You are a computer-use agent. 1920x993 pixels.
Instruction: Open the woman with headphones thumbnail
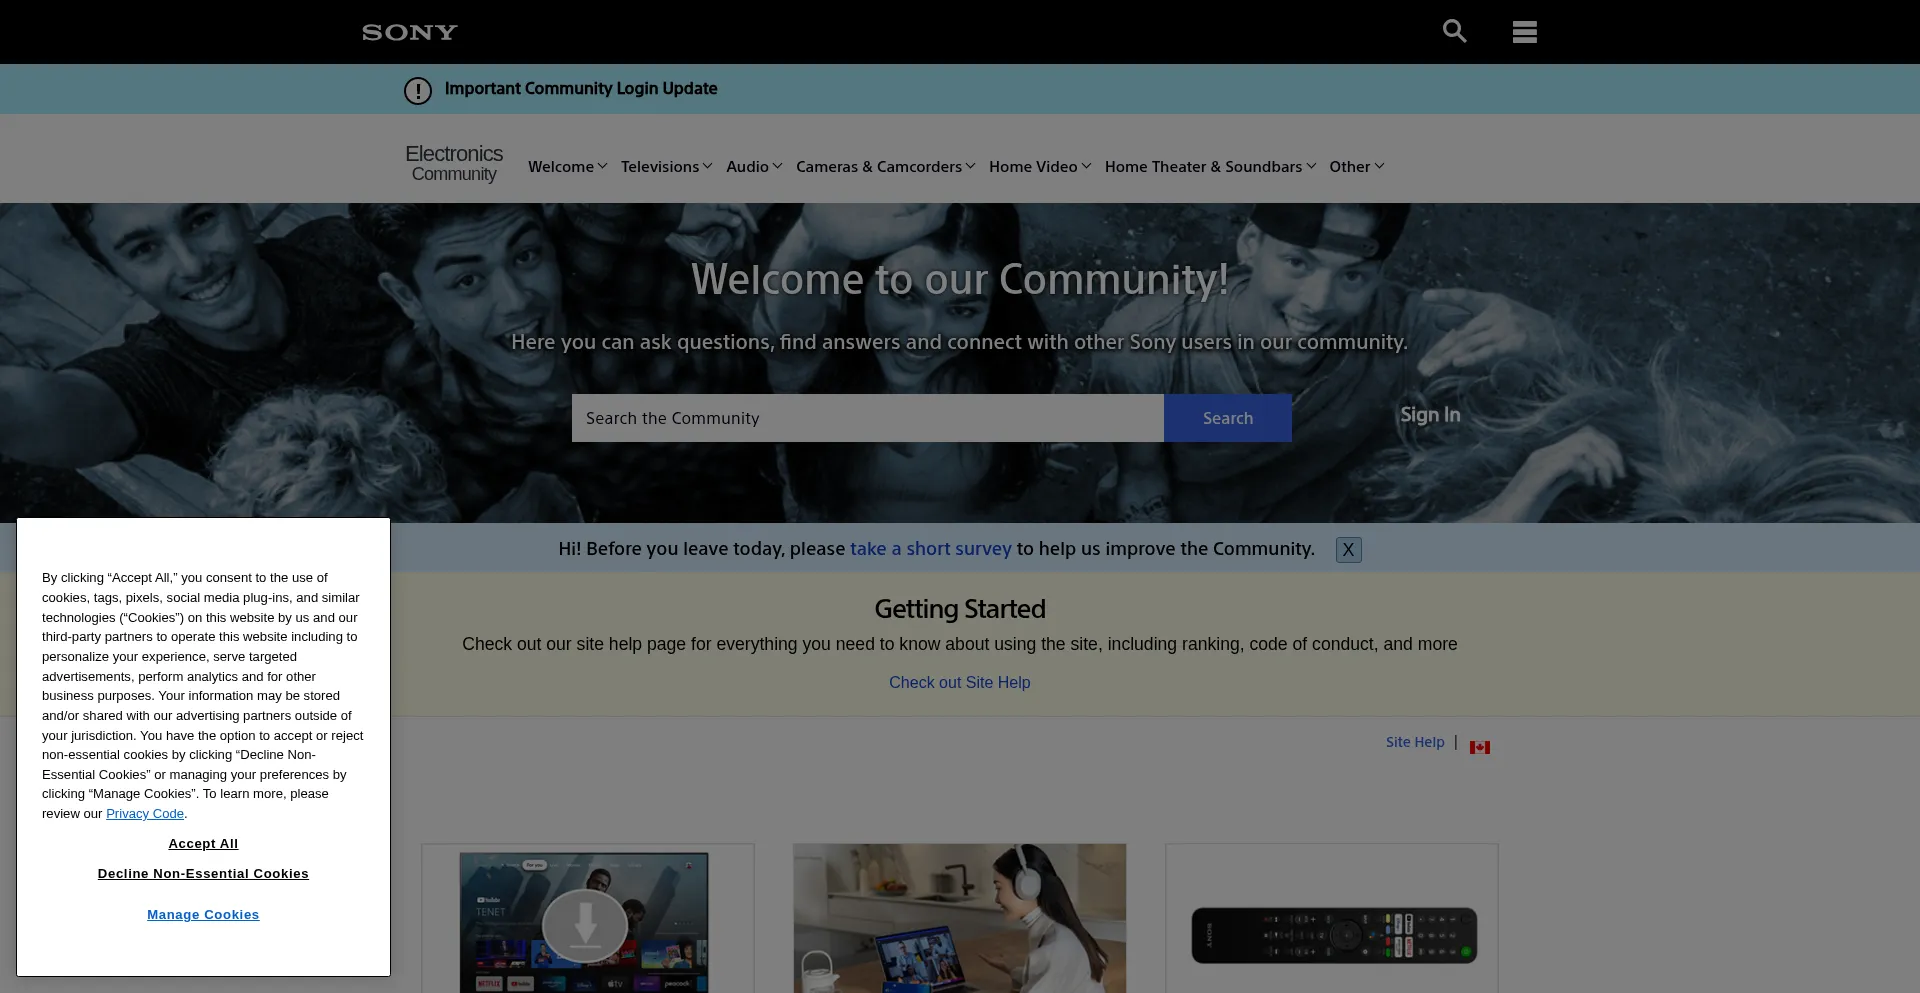coord(959,918)
